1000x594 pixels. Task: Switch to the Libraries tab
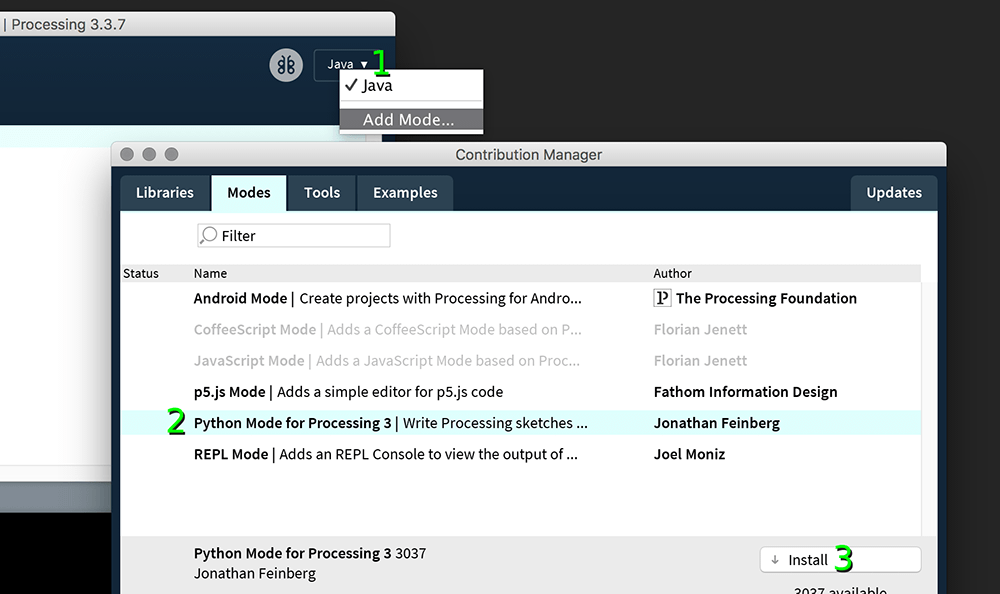point(165,193)
